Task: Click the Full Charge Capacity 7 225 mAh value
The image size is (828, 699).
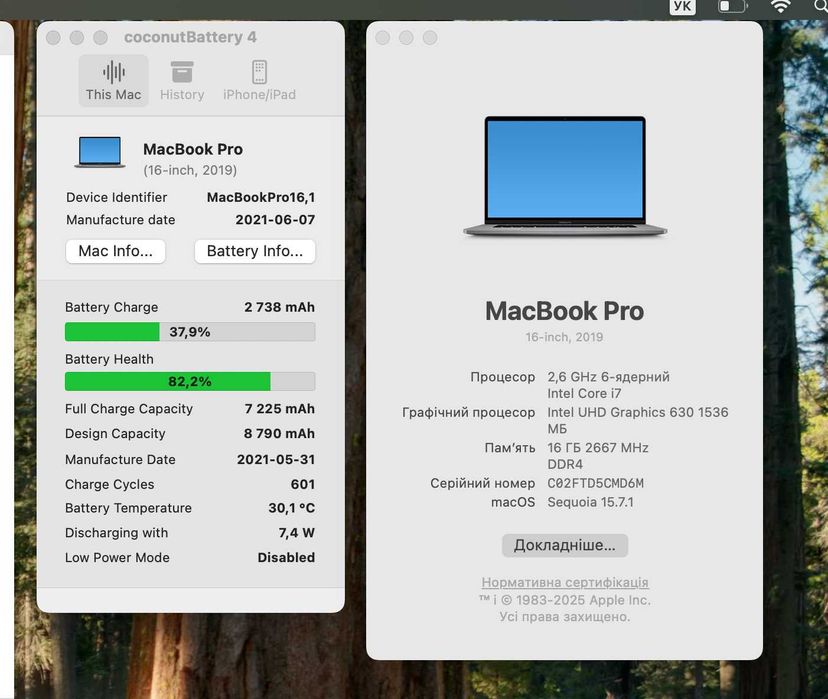Action: coord(279,409)
